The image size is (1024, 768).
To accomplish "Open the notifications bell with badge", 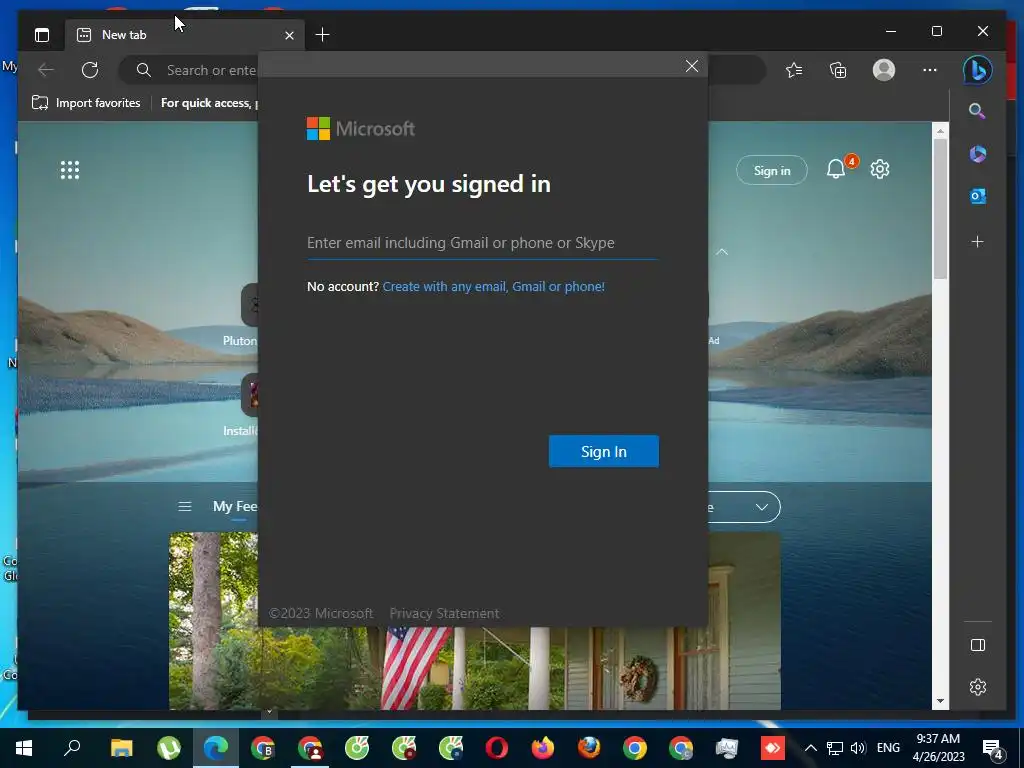I will (x=837, y=169).
